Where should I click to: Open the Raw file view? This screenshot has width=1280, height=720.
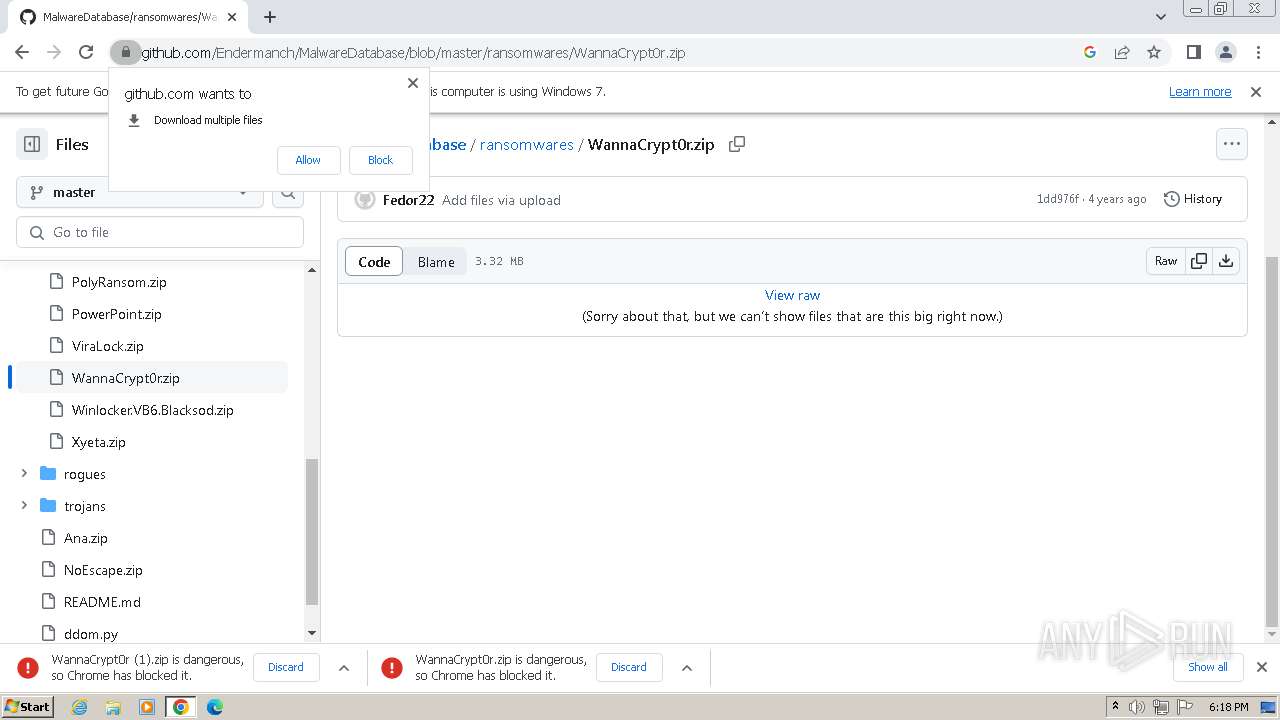[1166, 261]
